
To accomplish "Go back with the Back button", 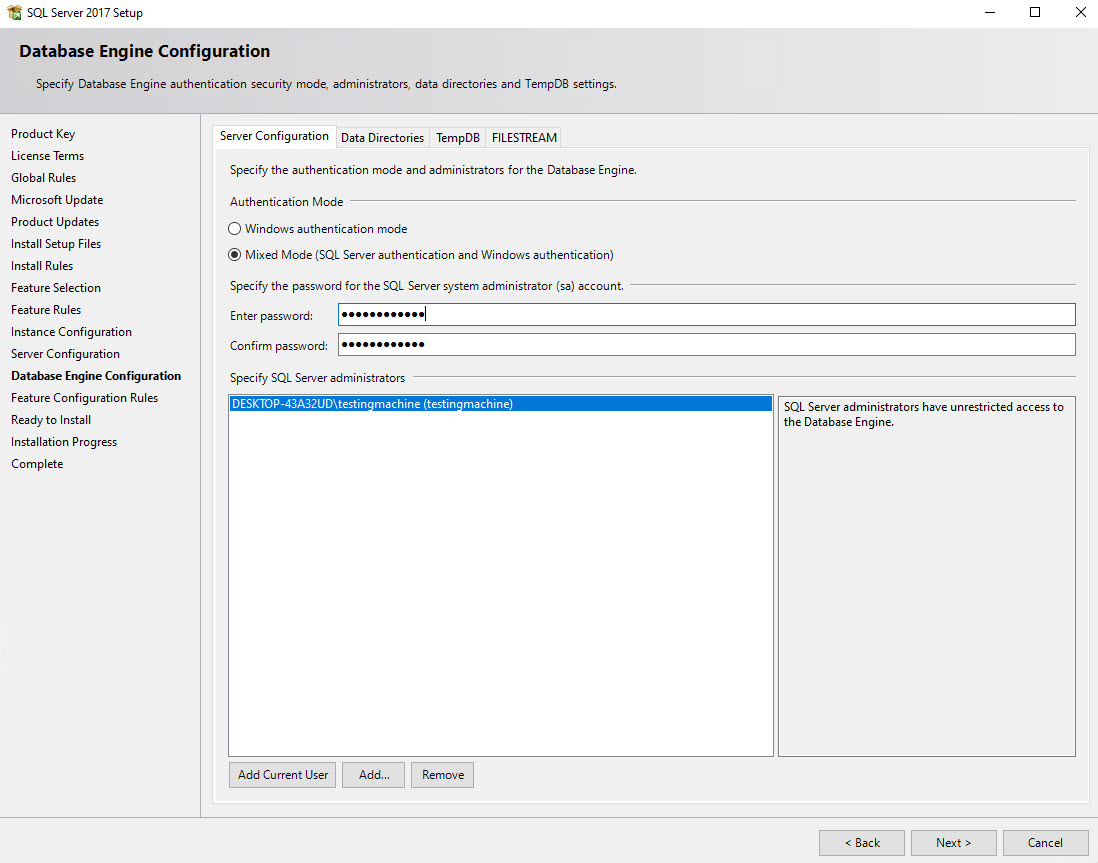I will coord(862,843).
